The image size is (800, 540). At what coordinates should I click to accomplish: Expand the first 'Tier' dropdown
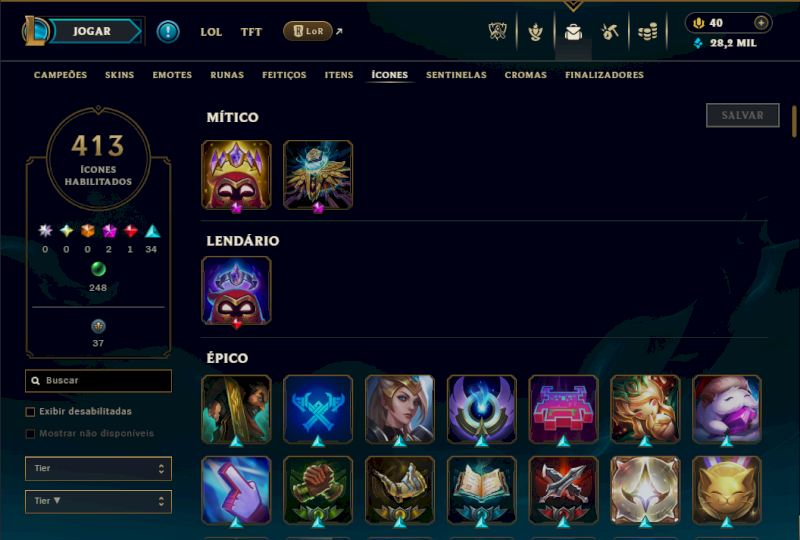[98, 469]
